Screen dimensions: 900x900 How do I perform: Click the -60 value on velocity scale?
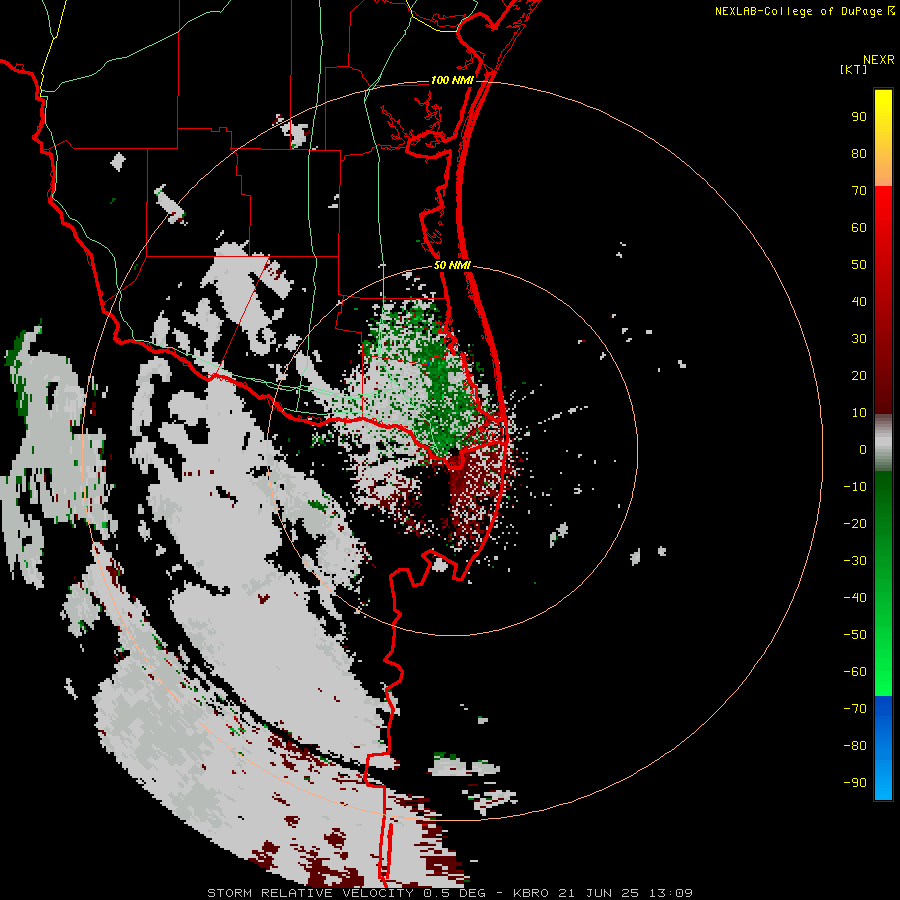[855, 672]
